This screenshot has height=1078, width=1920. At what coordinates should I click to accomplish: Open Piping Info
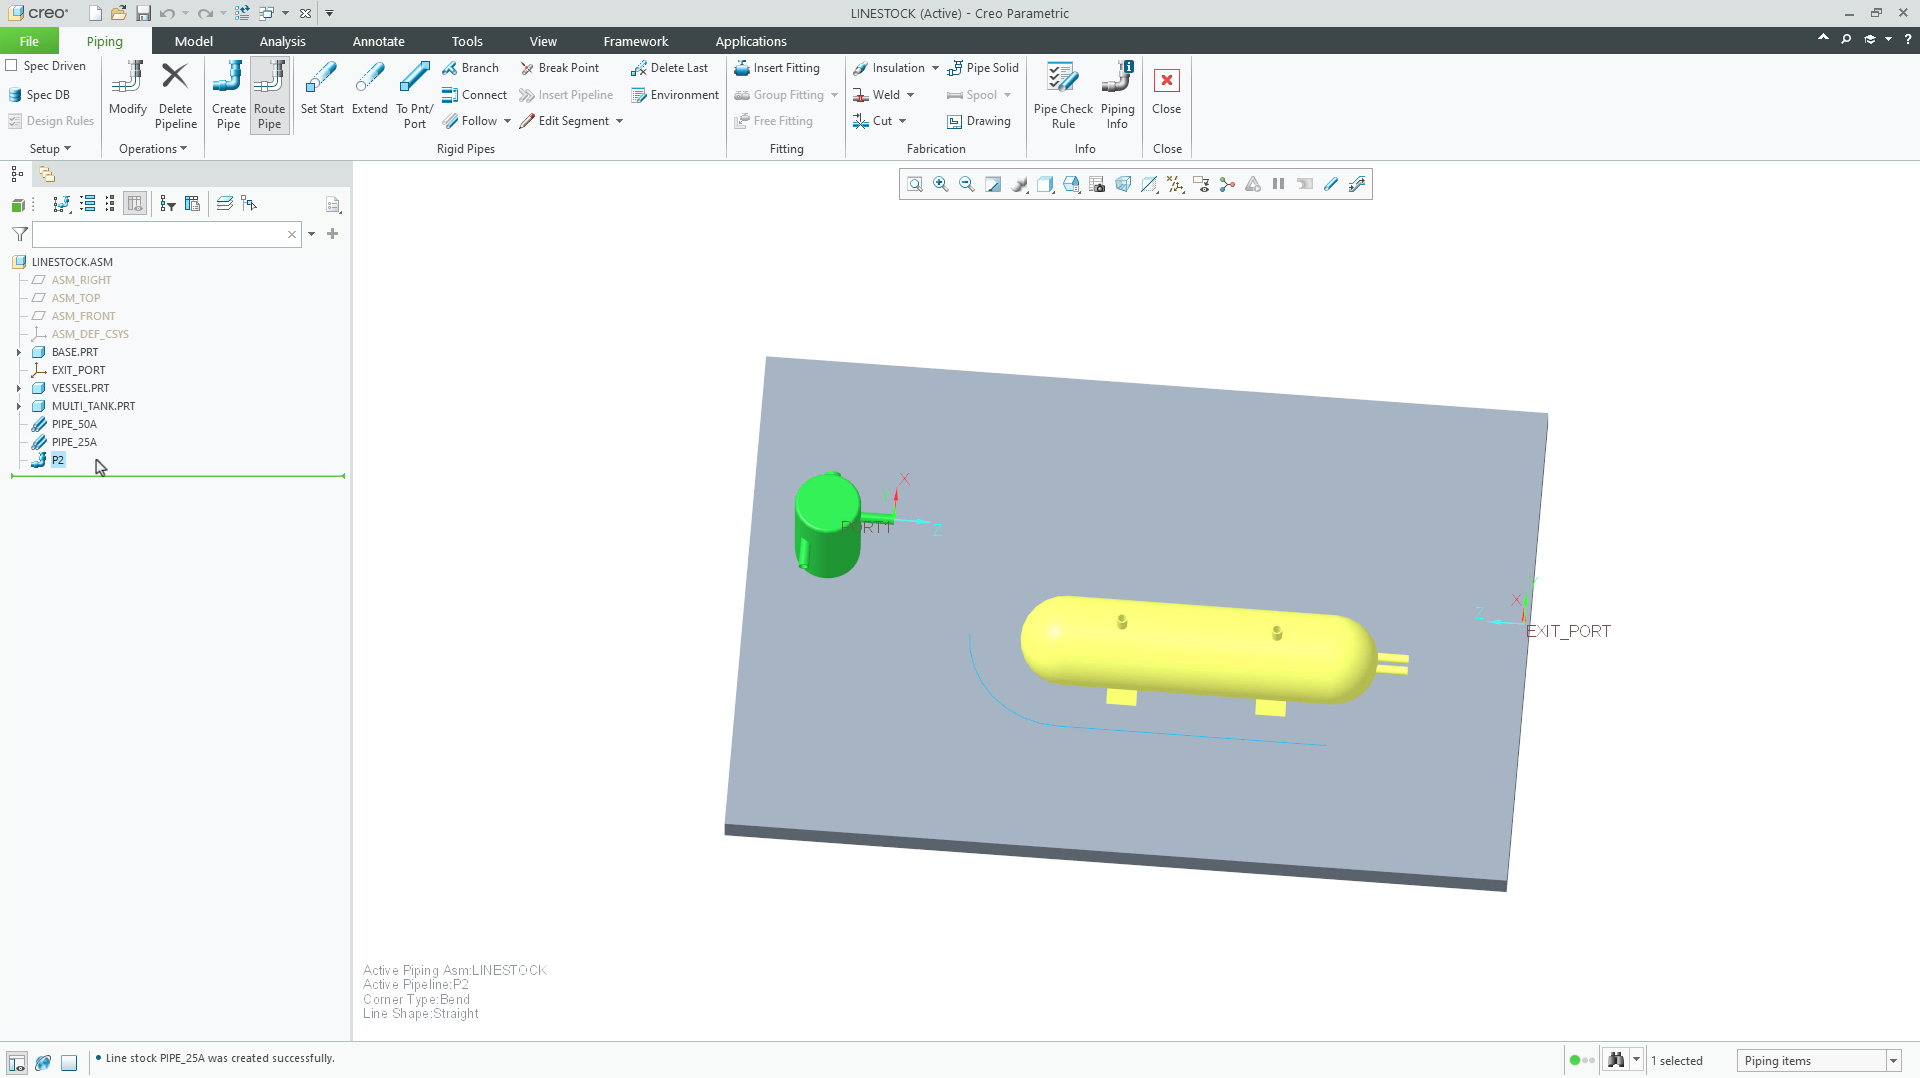1117,95
